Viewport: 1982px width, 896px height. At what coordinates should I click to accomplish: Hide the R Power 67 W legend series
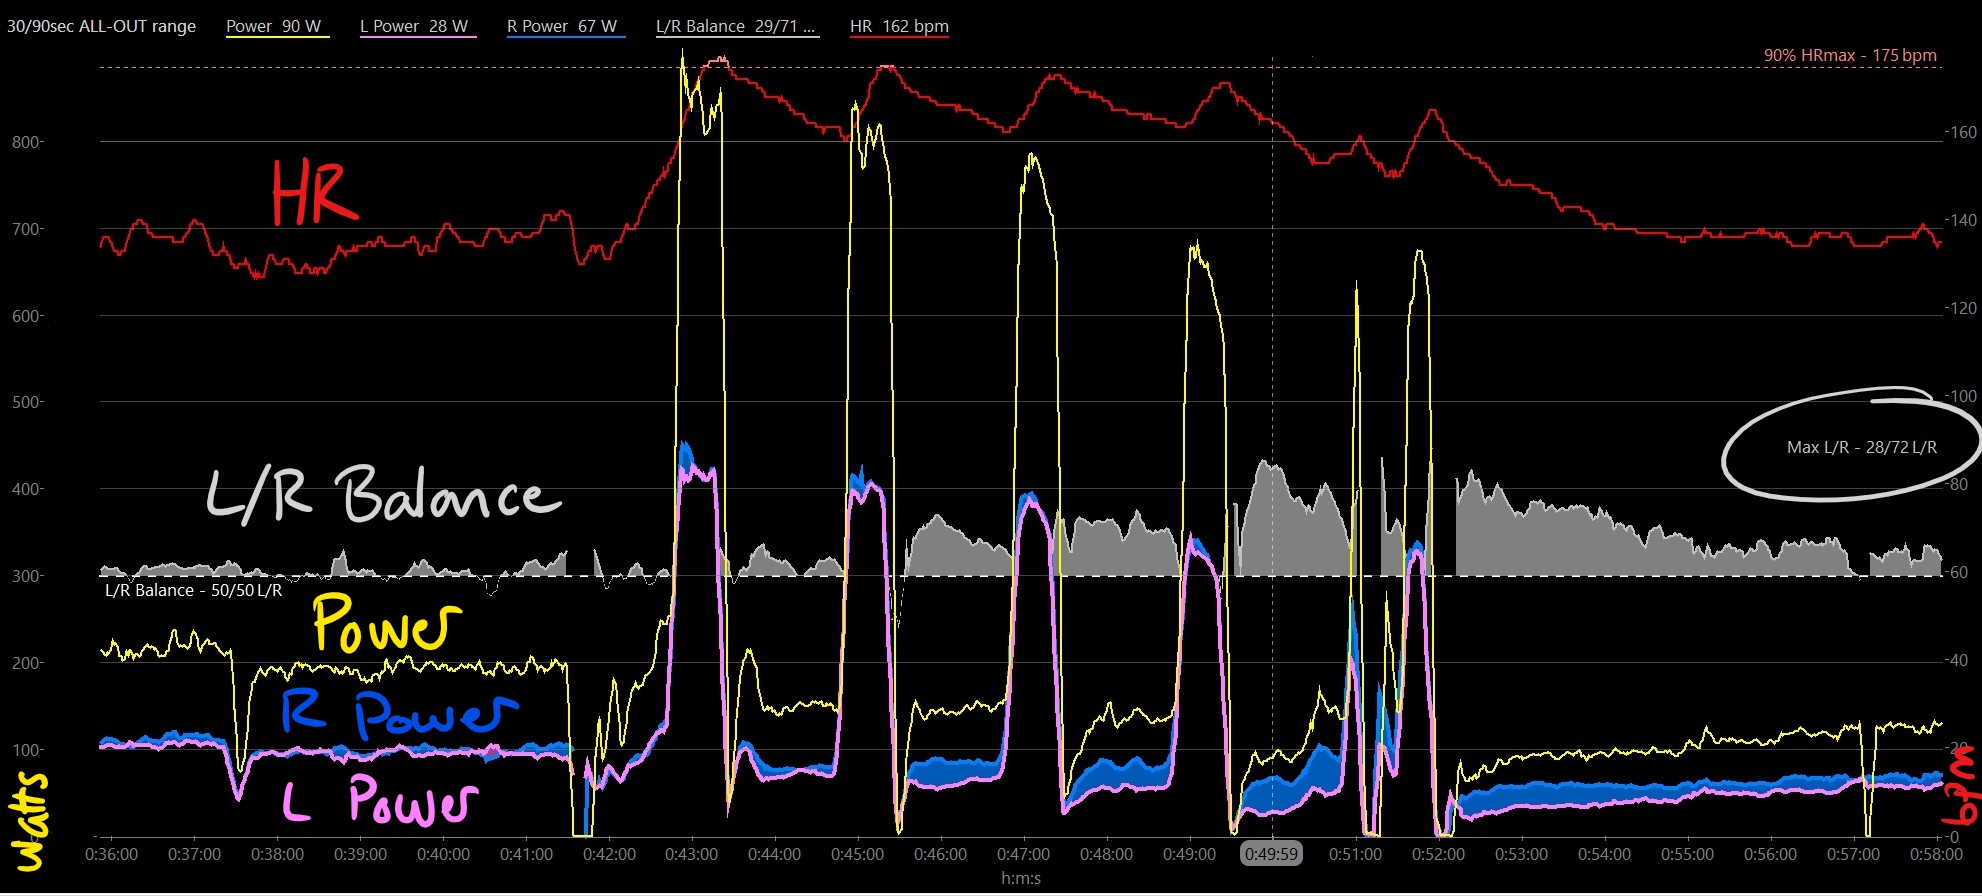tap(562, 26)
